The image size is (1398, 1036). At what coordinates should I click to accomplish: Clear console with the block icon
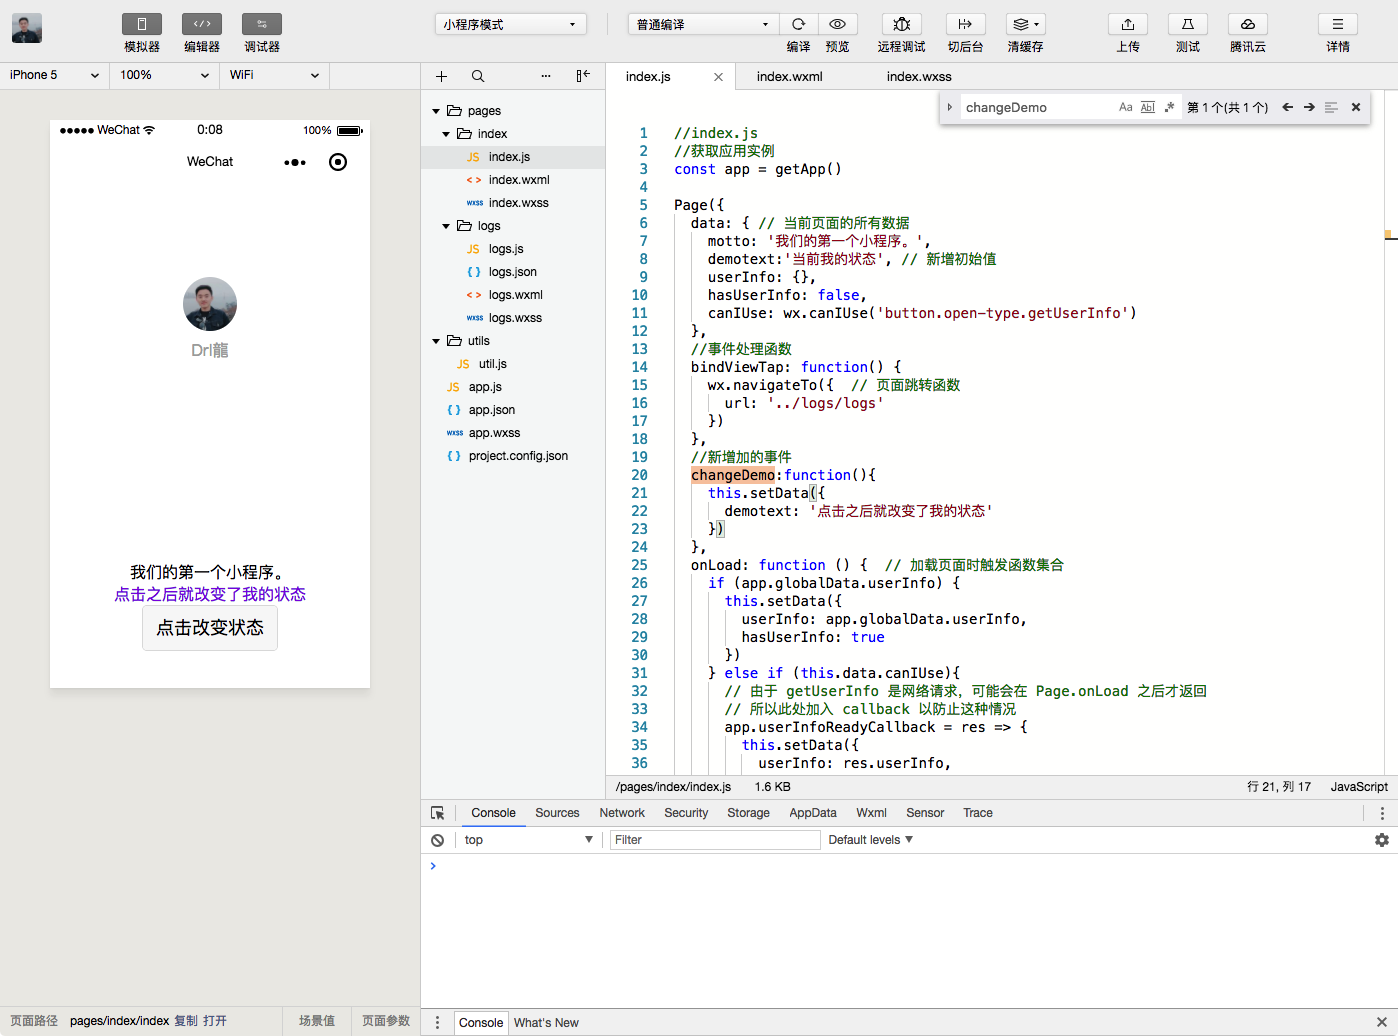click(438, 840)
